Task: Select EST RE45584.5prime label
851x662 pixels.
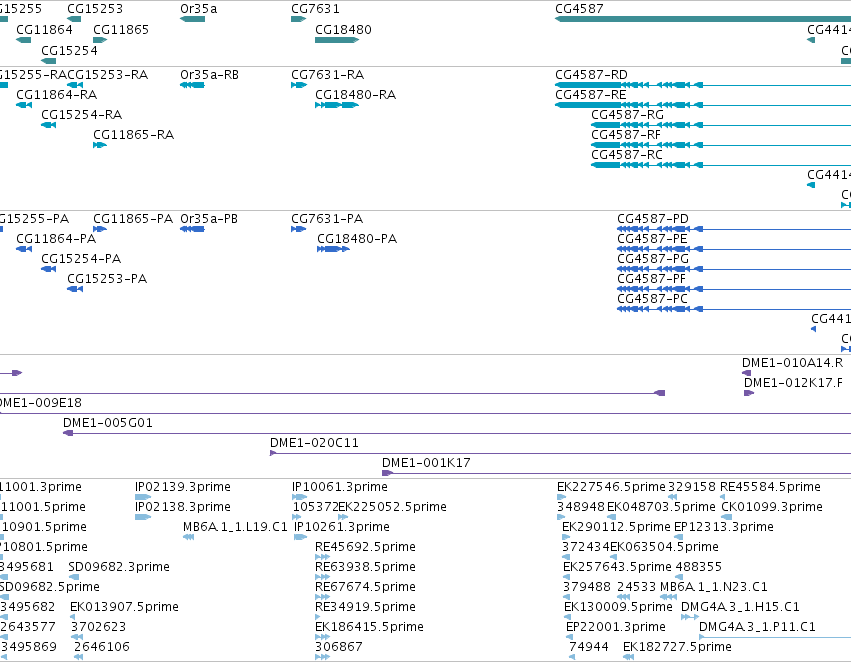Action: click(x=770, y=487)
